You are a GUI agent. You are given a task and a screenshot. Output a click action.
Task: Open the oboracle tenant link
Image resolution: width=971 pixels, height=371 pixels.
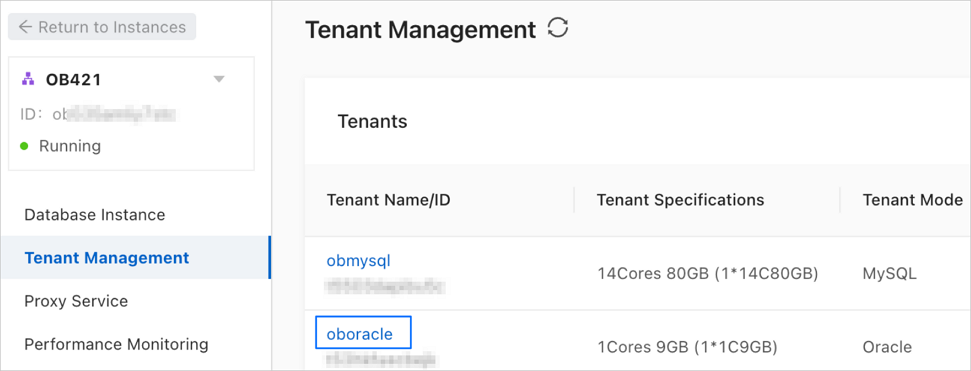click(360, 334)
